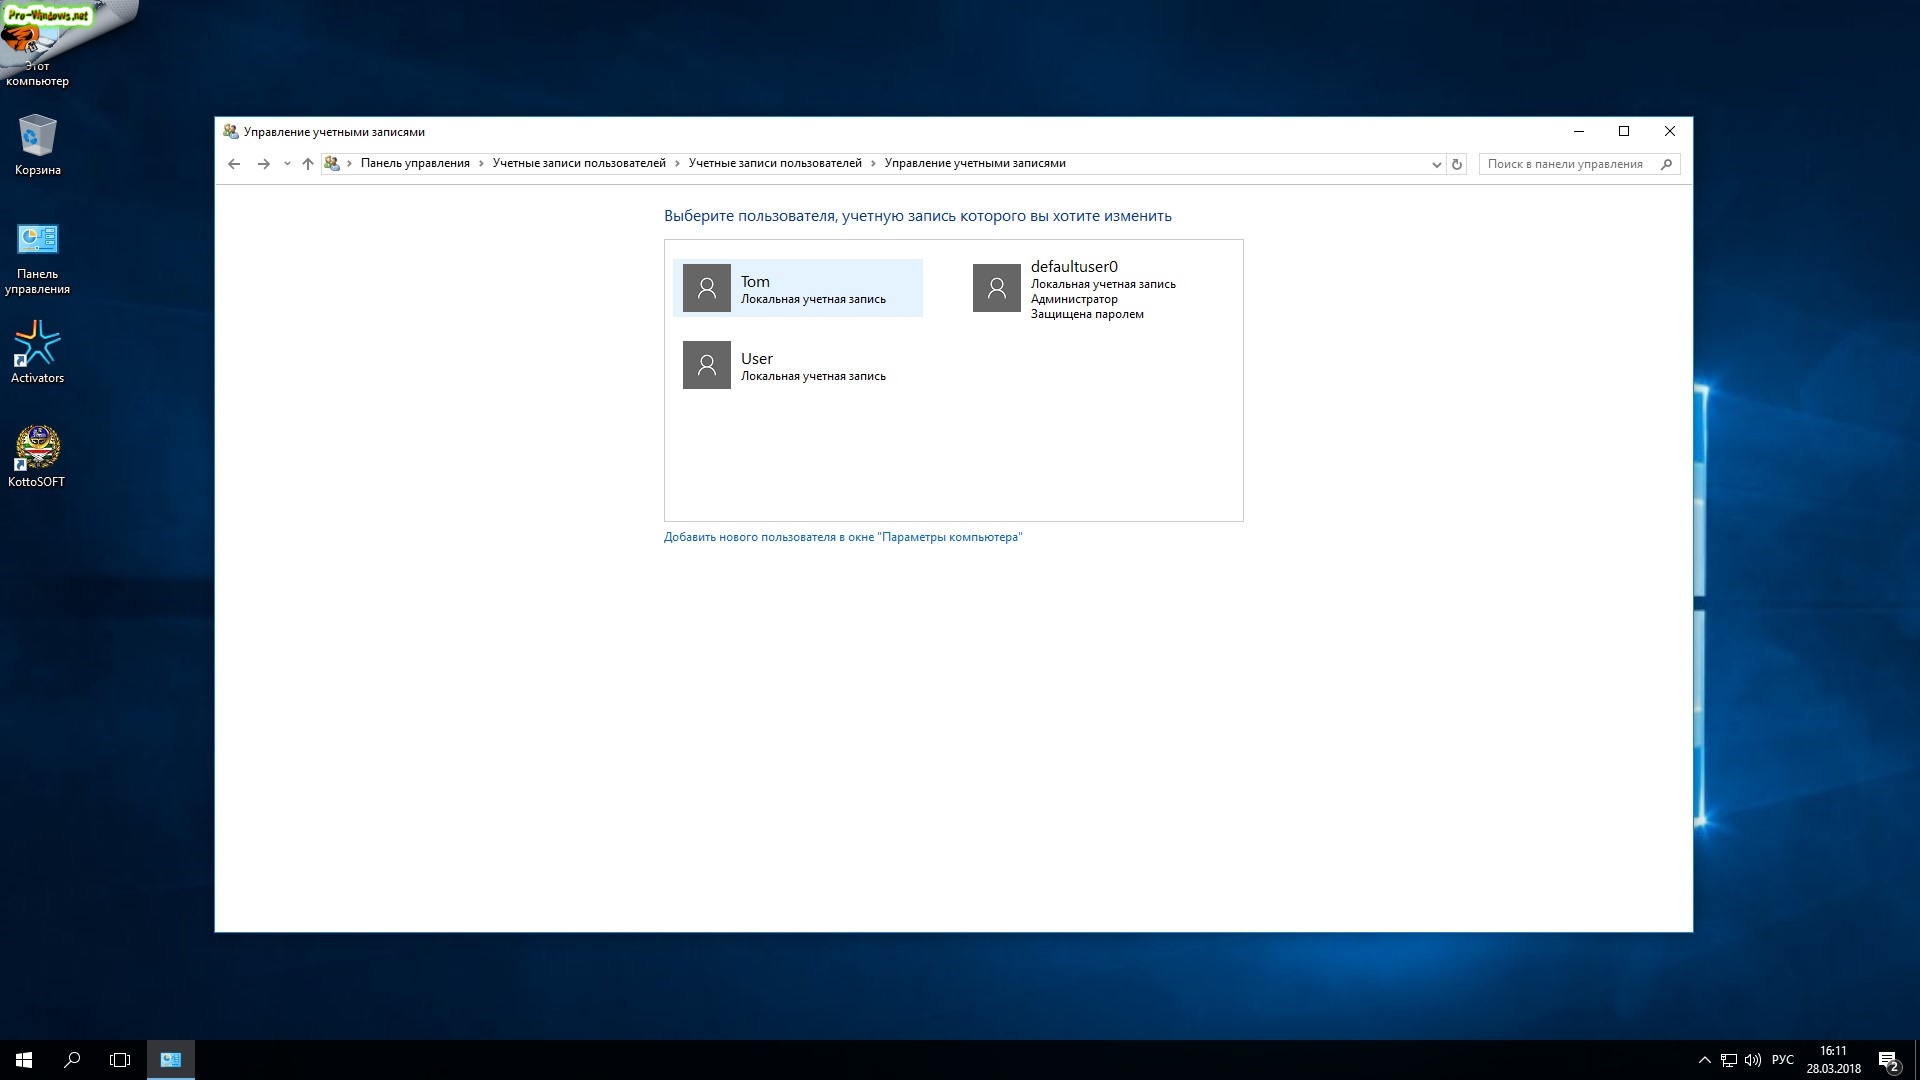The height and width of the screenshot is (1080, 1920).
Task: Open Task View on the taskbar
Action: pos(120,1059)
